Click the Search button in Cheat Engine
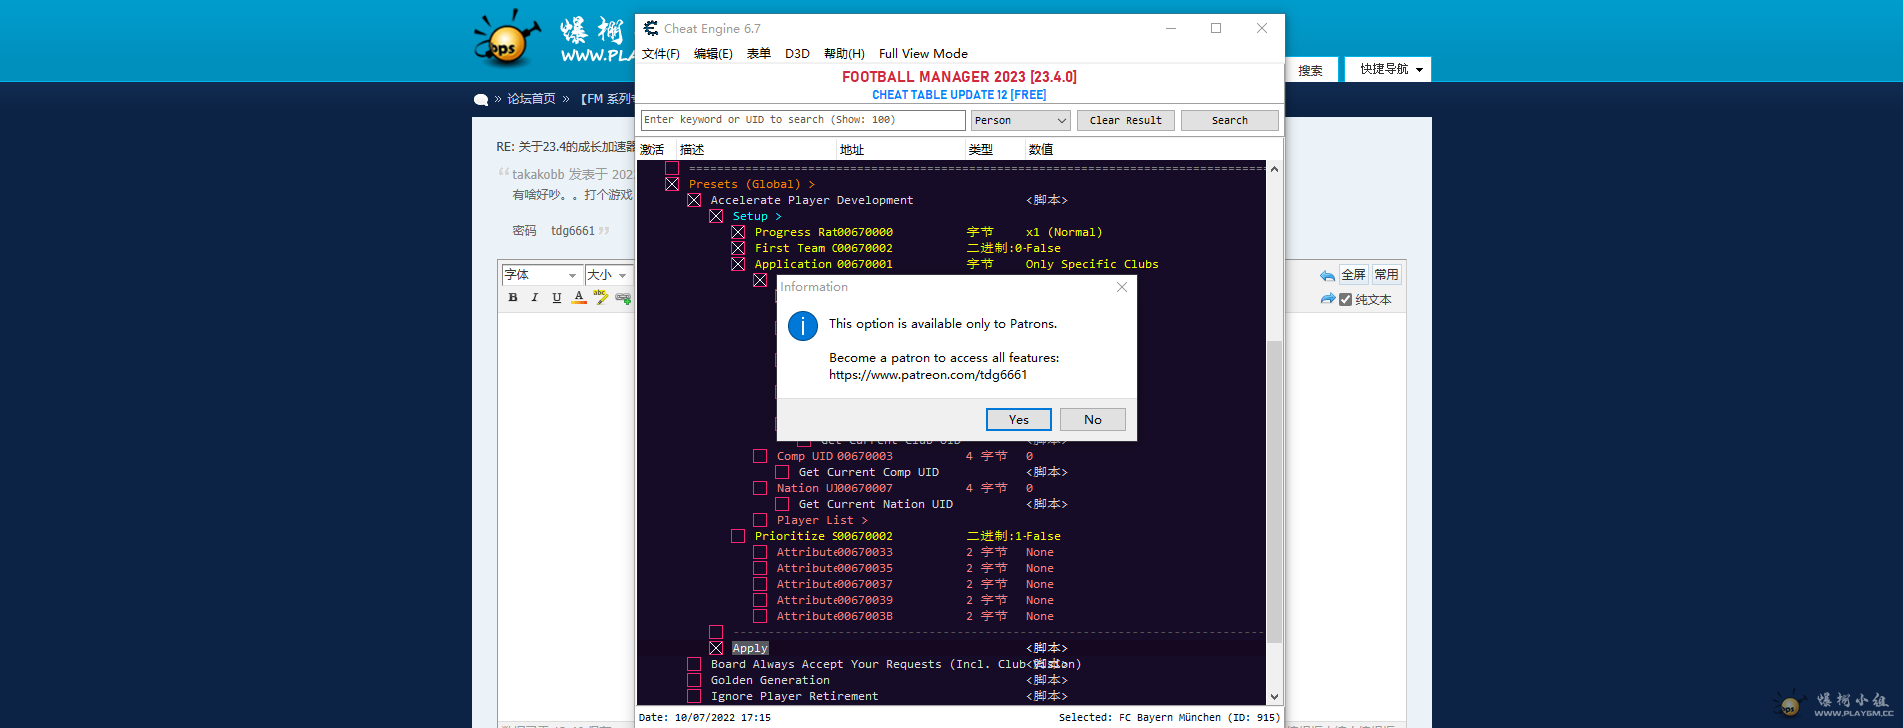The width and height of the screenshot is (1903, 728). click(1229, 120)
